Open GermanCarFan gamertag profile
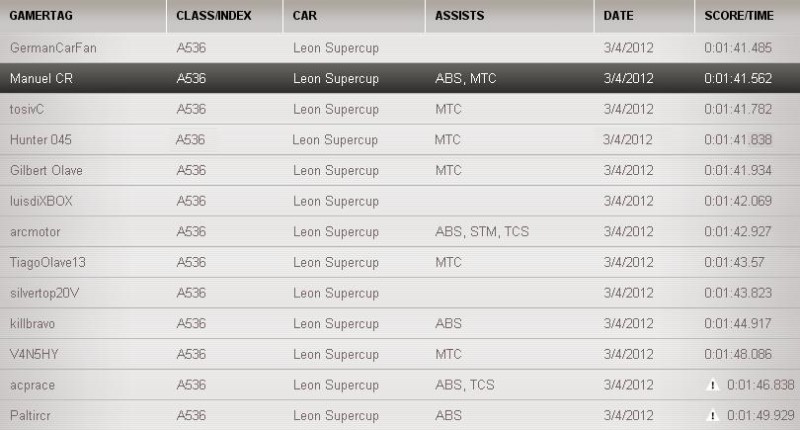800x430 pixels. click(54, 47)
